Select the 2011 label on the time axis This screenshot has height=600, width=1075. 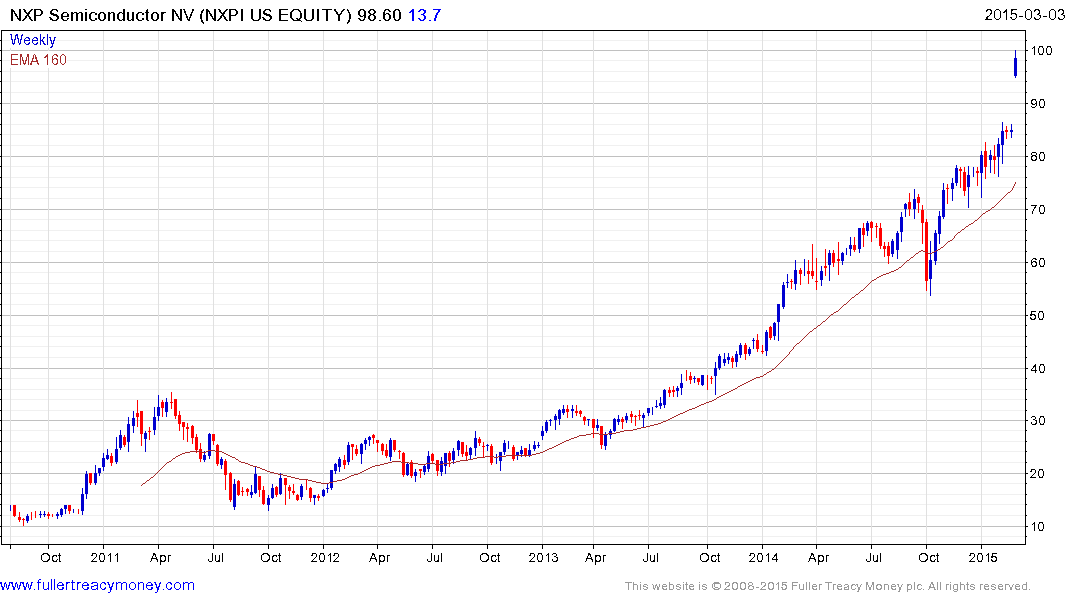coord(106,557)
